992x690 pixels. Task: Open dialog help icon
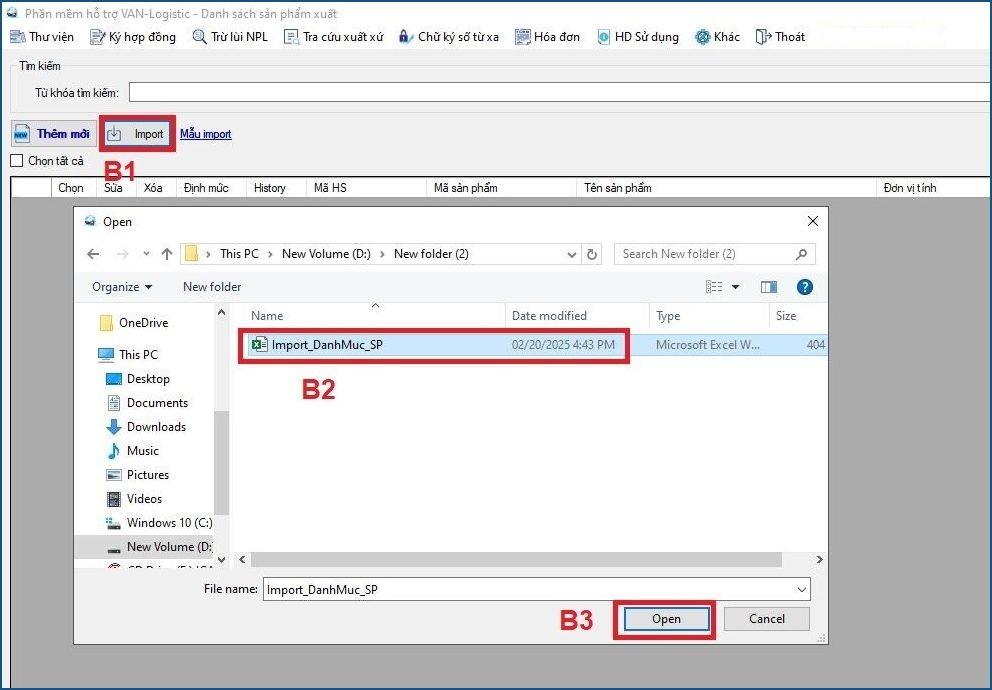point(805,287)
